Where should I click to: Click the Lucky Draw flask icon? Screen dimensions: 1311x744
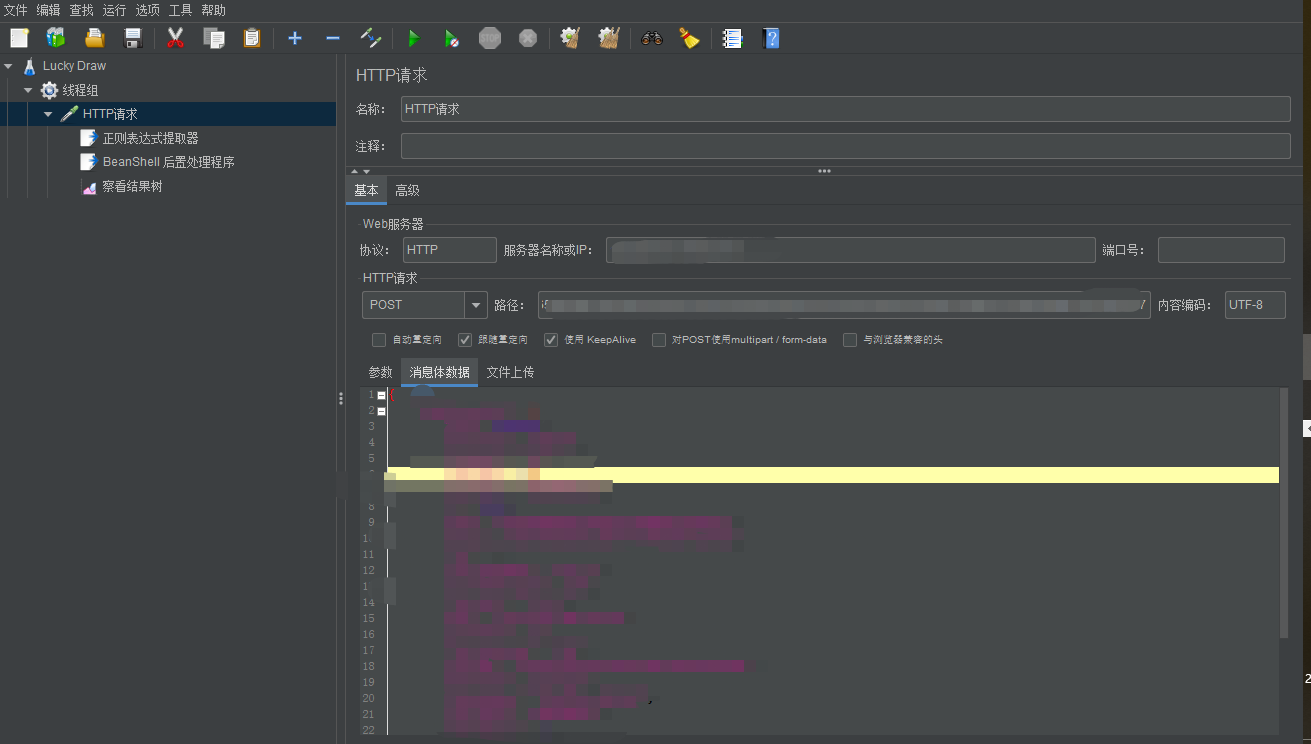(x=29, y=66)
